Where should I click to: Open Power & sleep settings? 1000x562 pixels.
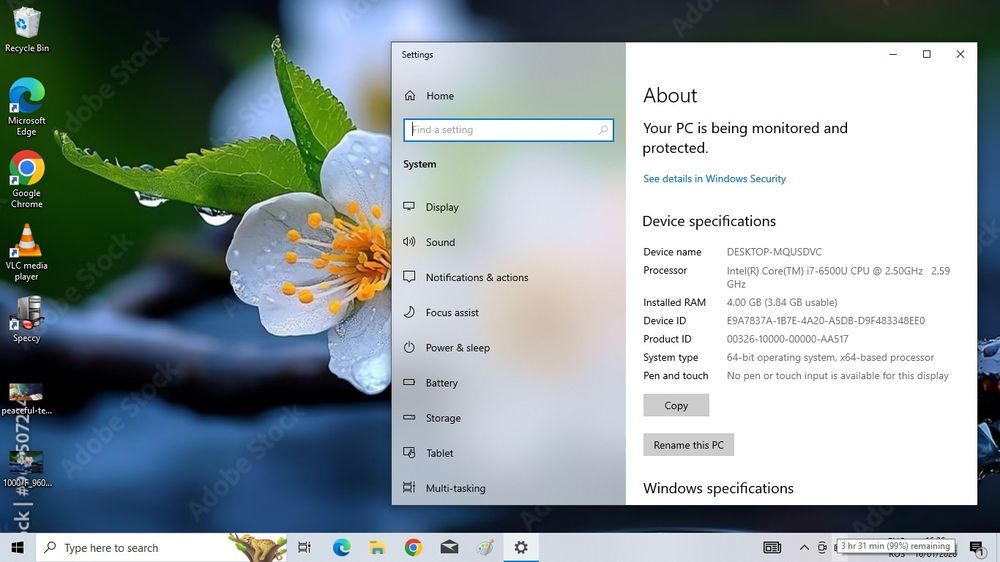tap(457, 348)
